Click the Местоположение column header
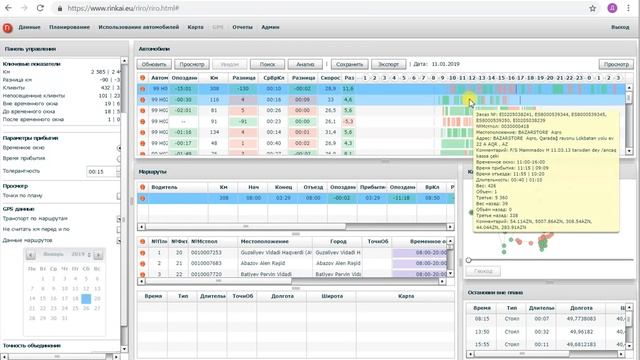Image resolution: width=640 pixels, height=360 pixels. pos(264,242)
